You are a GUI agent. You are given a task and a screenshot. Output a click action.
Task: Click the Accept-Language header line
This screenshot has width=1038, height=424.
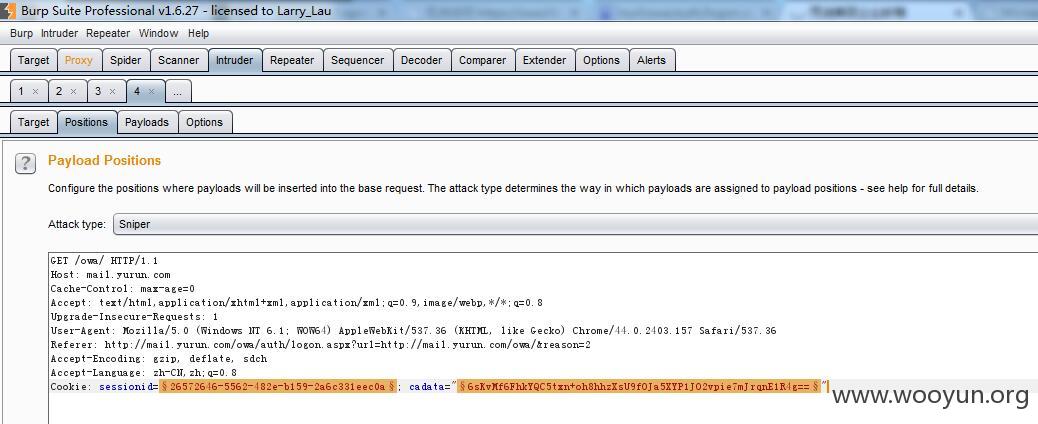coord(144,372)
